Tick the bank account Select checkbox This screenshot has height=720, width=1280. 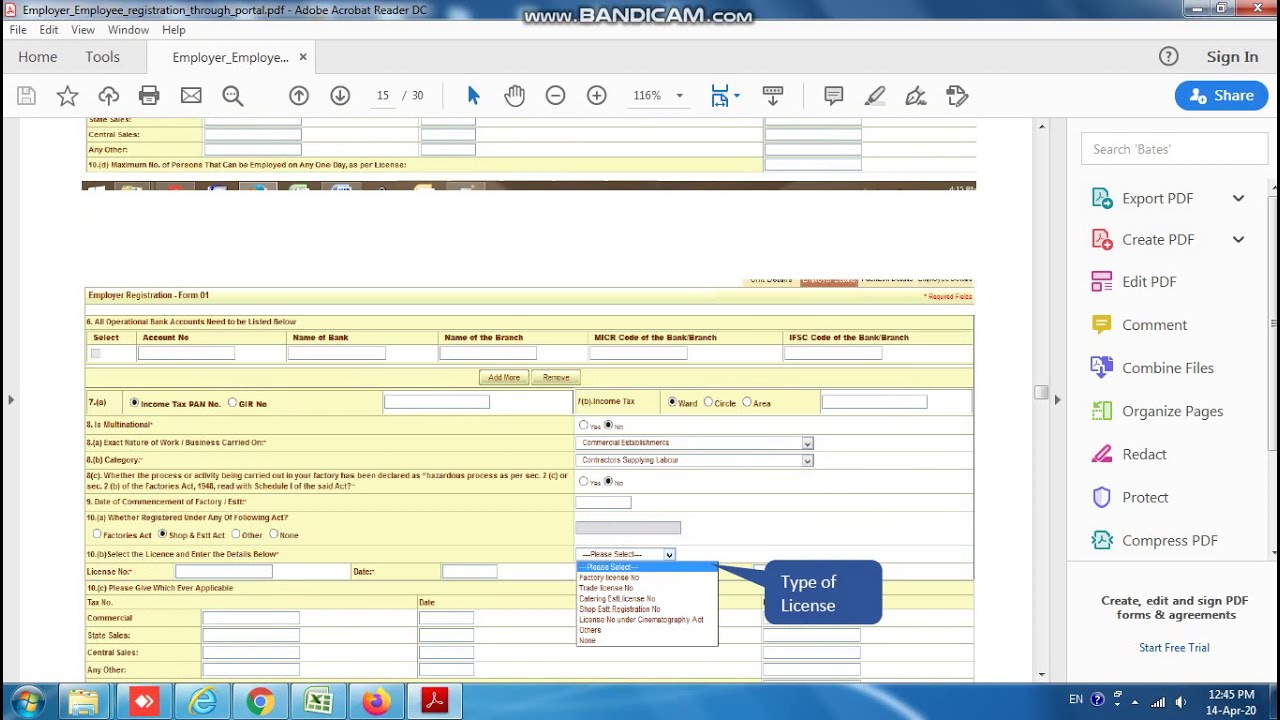pos(96,353)
